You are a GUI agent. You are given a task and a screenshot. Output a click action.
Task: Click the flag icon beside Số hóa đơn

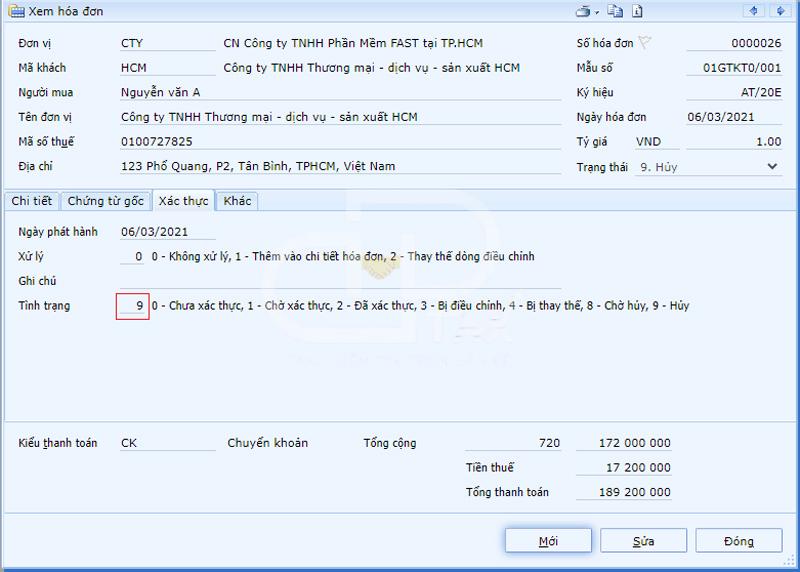click(645, 42)
